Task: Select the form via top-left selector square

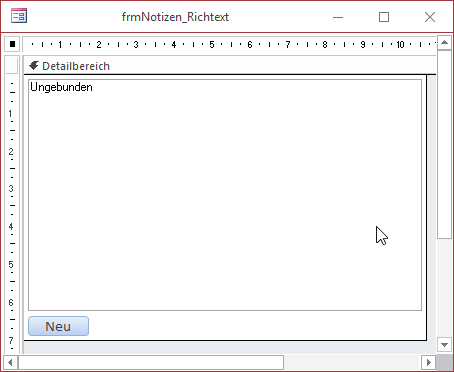Action: (12, 44)
